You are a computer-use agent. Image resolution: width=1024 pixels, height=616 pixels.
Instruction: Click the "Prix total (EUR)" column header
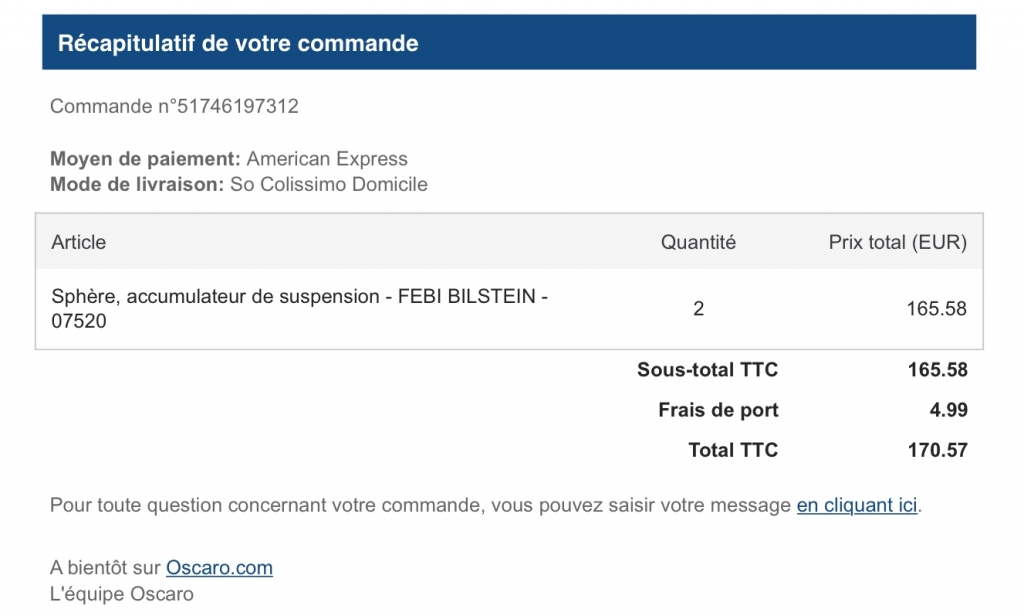[x=897, y=242]
